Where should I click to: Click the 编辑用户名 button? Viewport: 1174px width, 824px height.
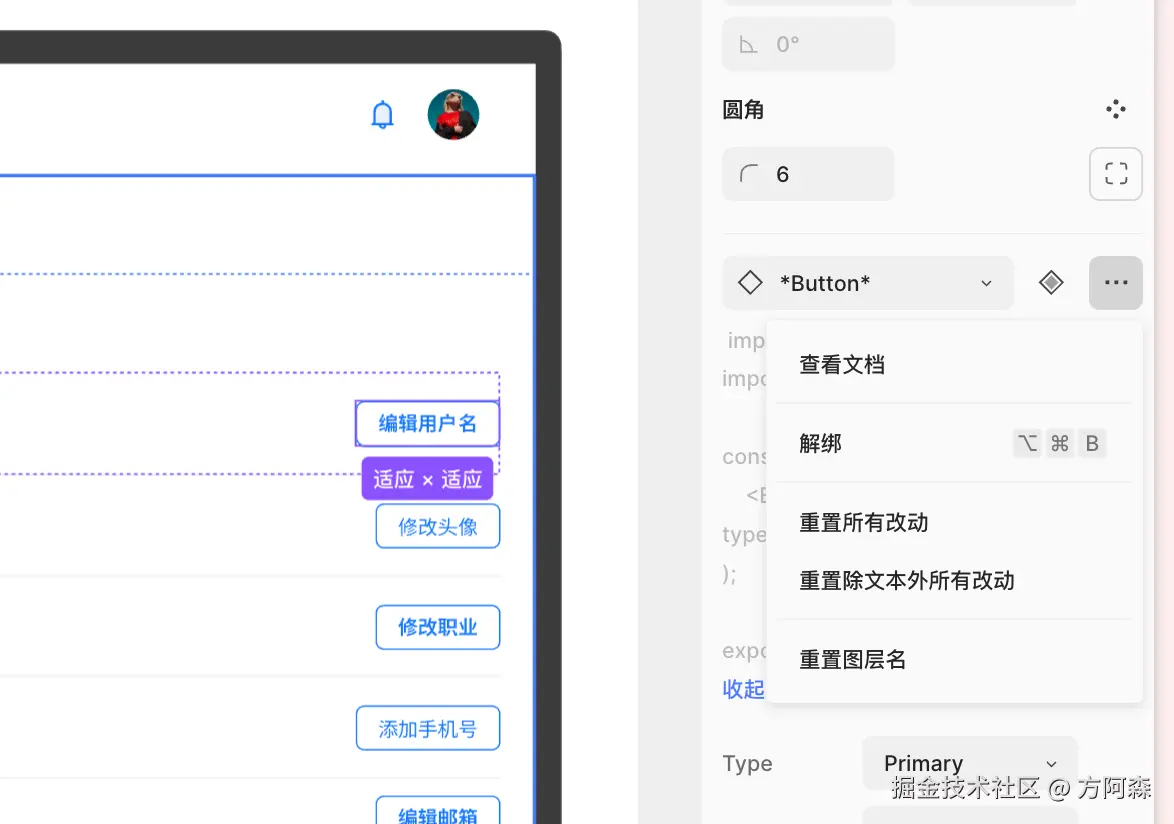[x=428, y=424]
